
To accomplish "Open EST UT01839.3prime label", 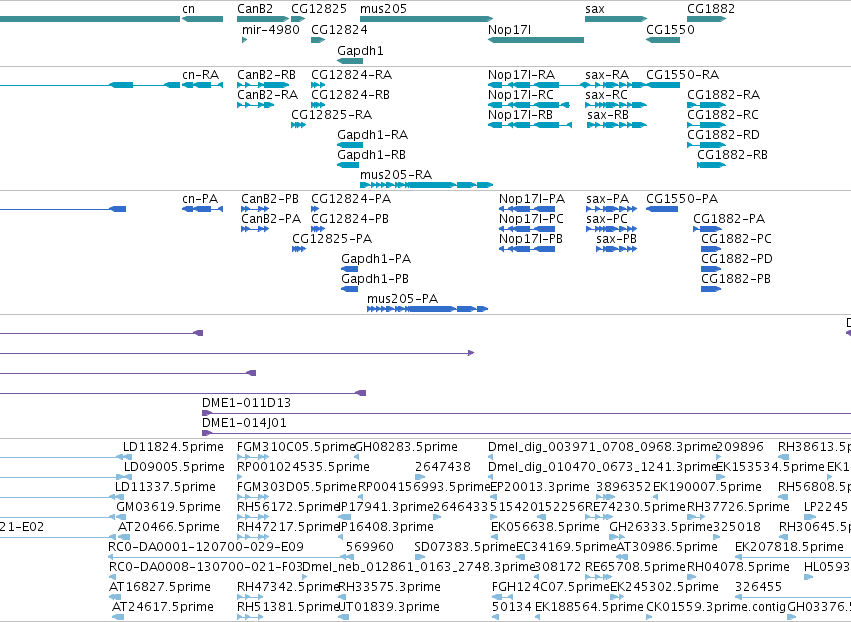I will [x=389, y=607].
